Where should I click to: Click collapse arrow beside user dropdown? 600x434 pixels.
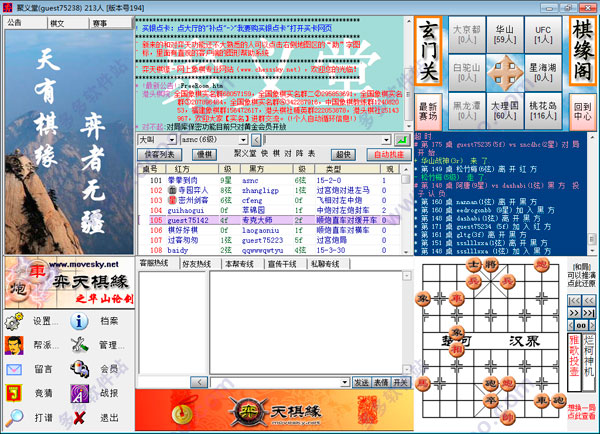[x=256, y=140]
